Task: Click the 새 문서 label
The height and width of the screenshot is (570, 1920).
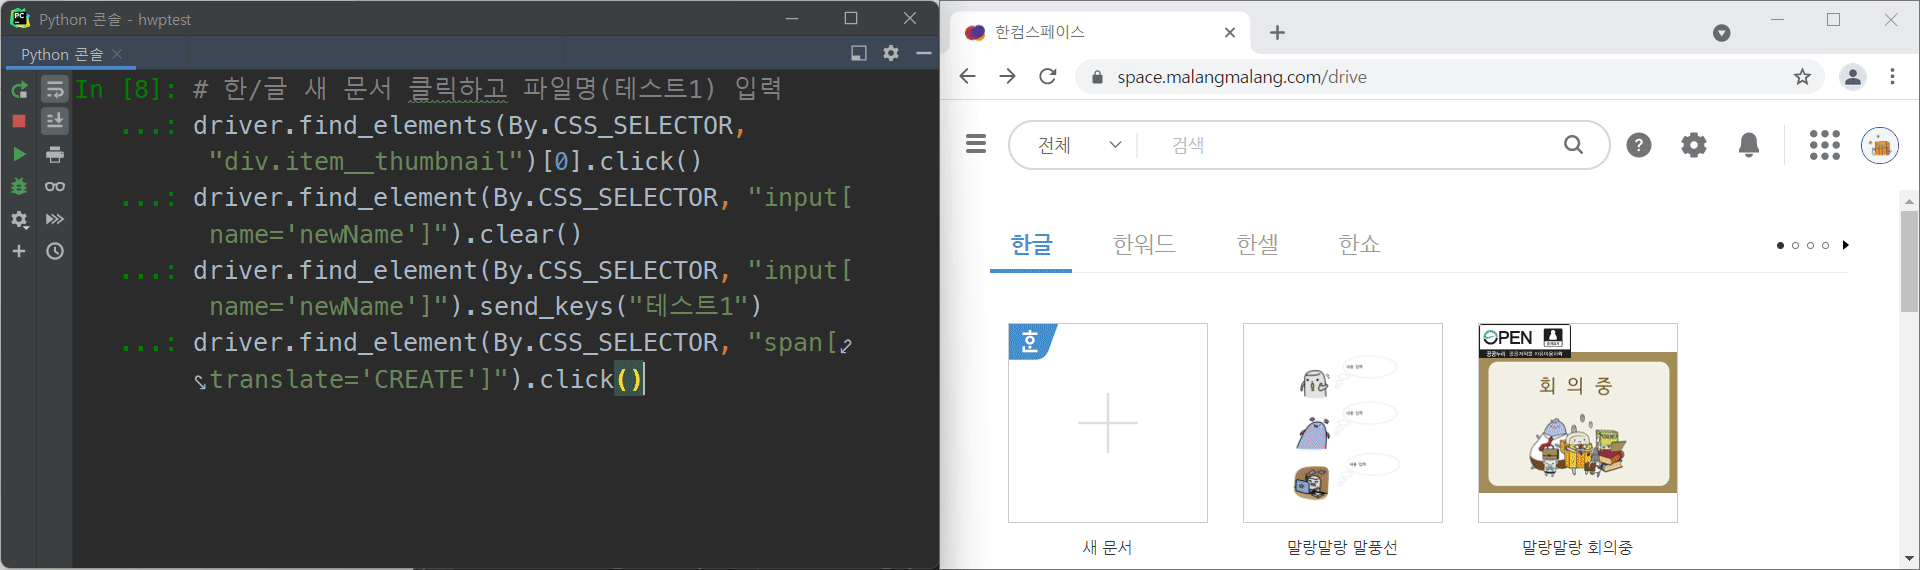Action: point(1108,548)
